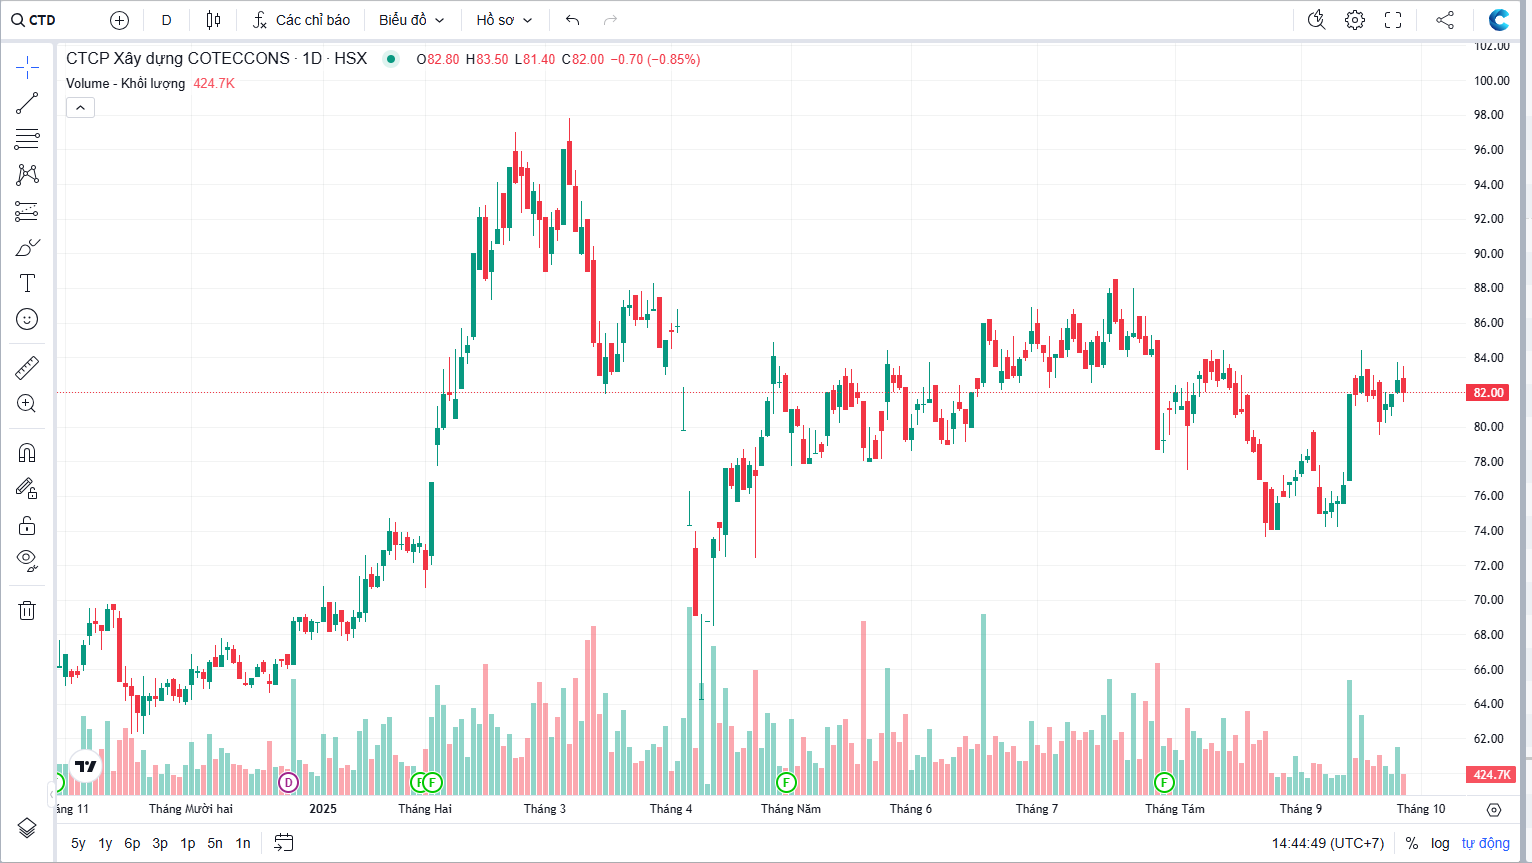Select the Text annotation tool
Image resolution: width=1532 pixels, height=863 pixels.
coord(27,283)
